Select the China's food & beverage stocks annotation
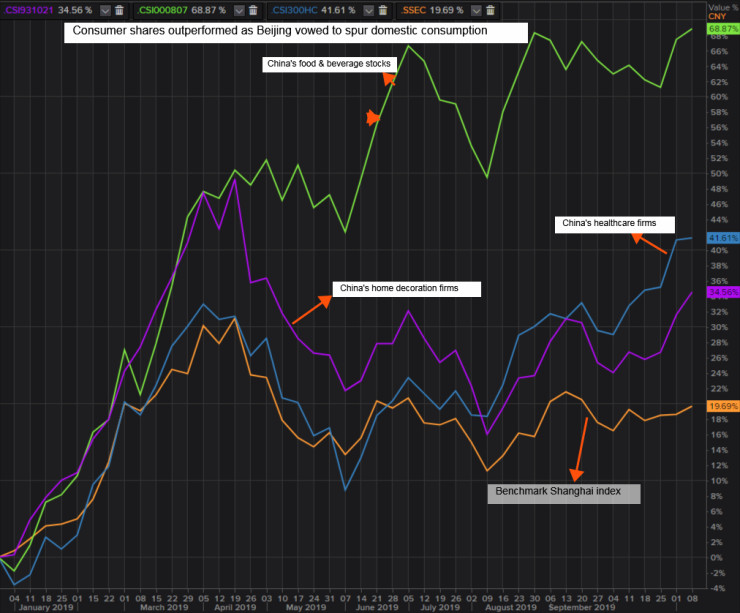The width and height of the screenshot is (740, 613). coord(329,64)
